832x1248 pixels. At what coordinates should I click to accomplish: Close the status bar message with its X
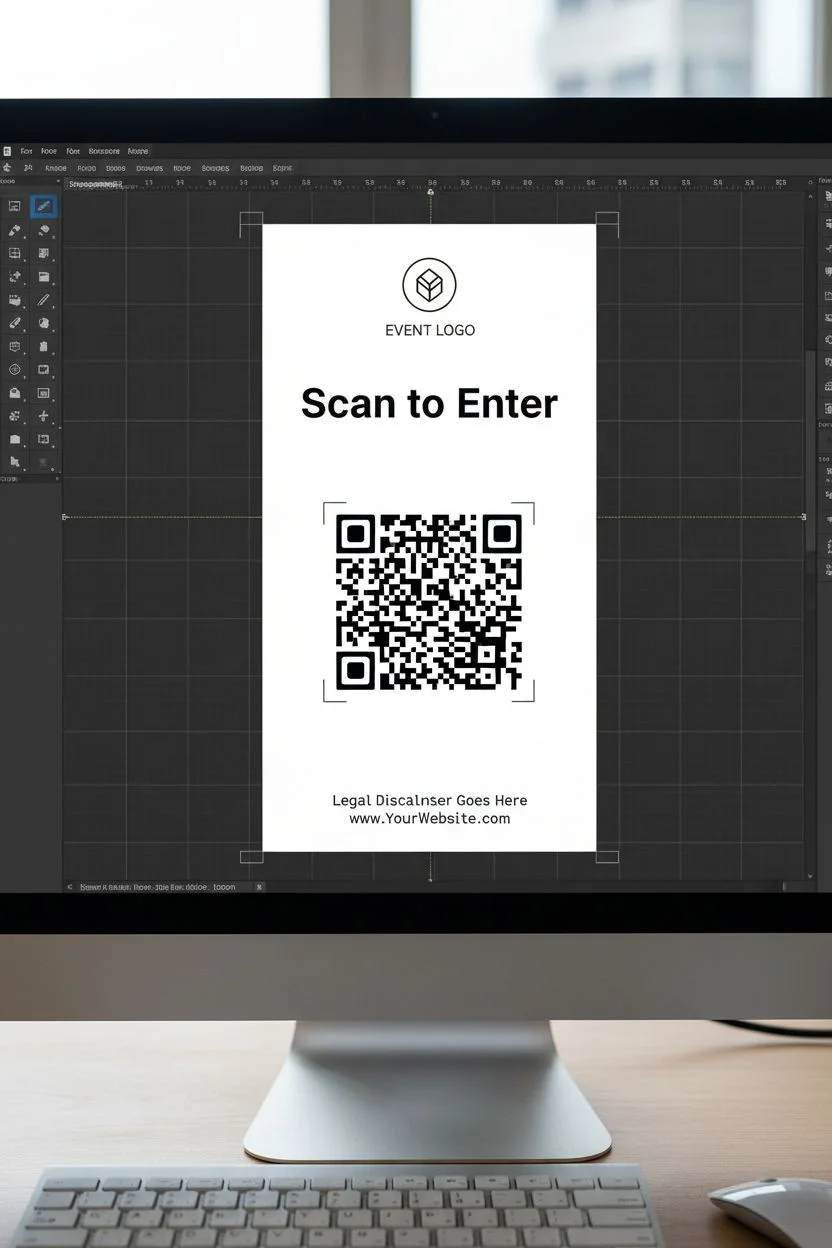[x=260, y=886]
